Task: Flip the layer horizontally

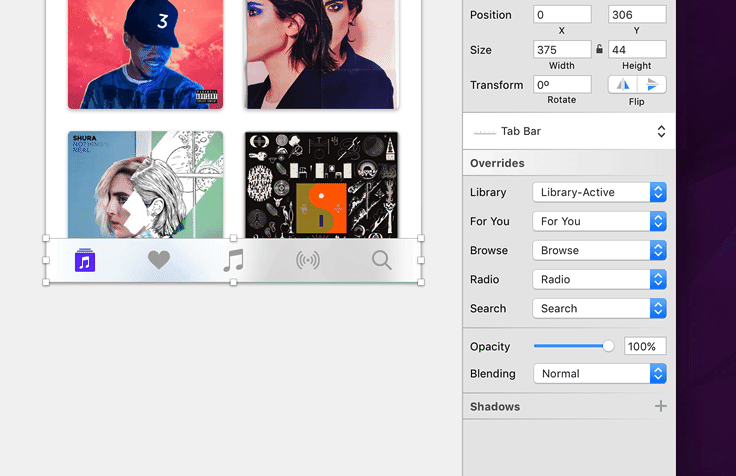Action: pos(623,84)
